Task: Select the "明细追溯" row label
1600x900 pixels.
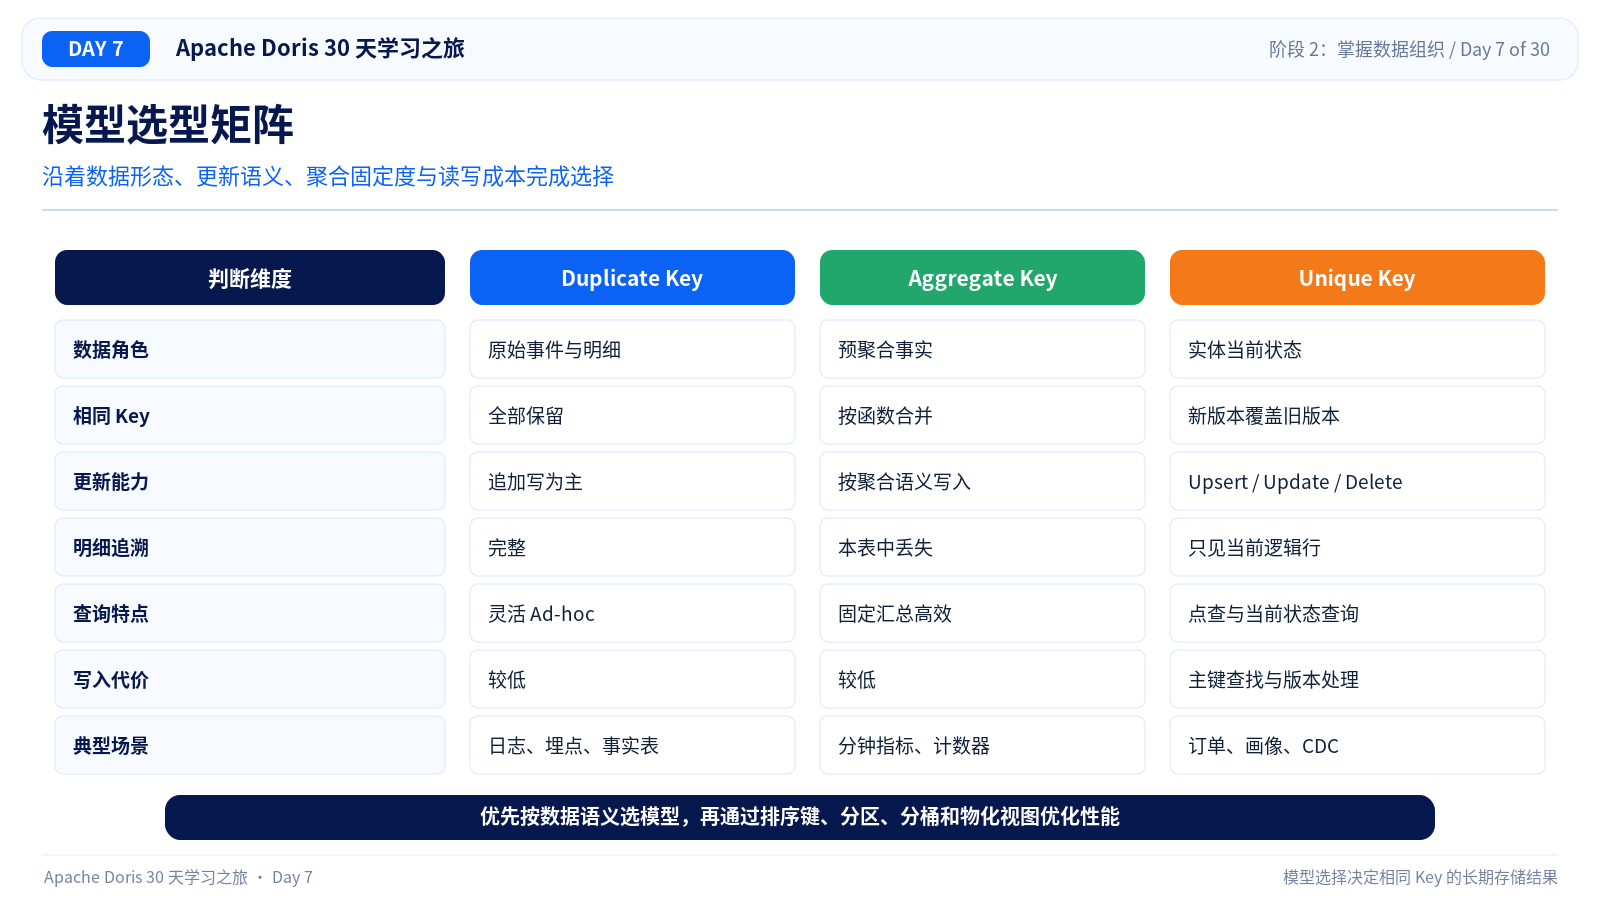Action: point(250,547)
